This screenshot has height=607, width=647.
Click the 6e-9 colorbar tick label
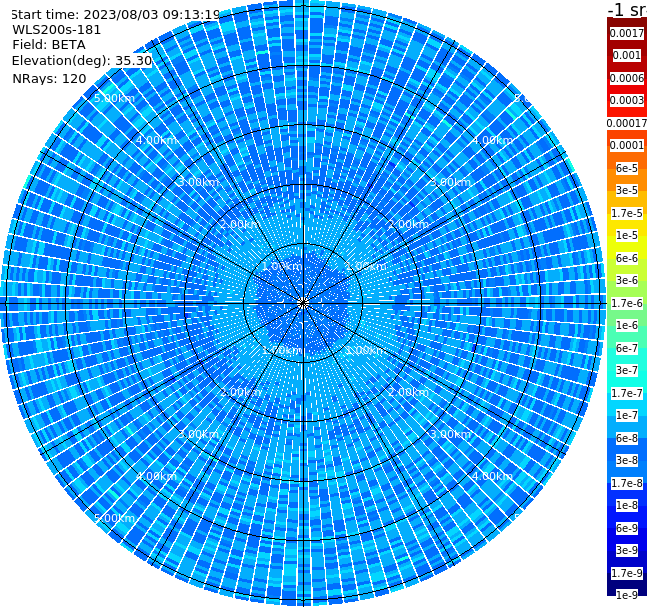click(x=627, y=528)
